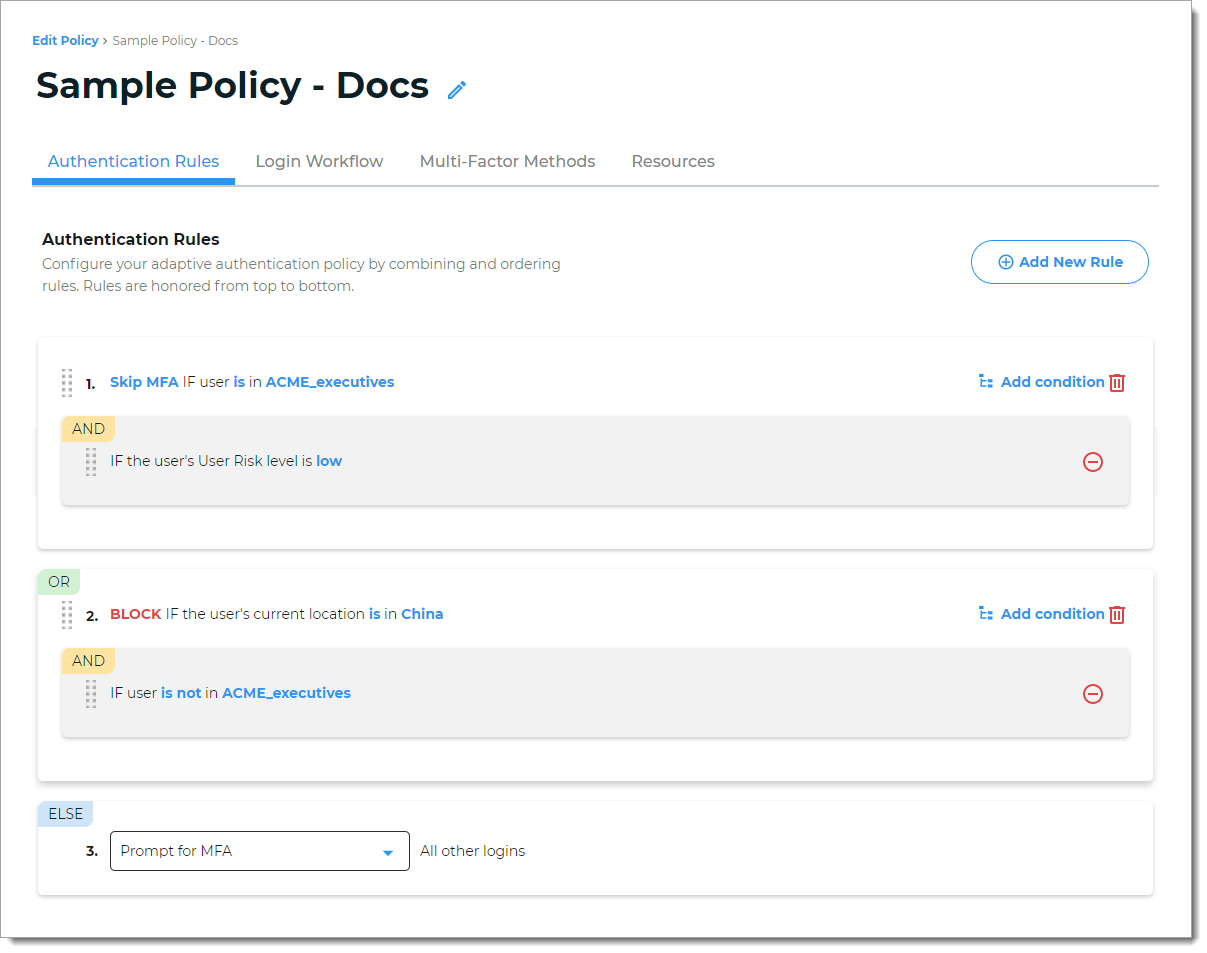This screenshot has width=1207, height=953.
Task: Switch to the Login Workflow tab
Action: tap(319, 161)
